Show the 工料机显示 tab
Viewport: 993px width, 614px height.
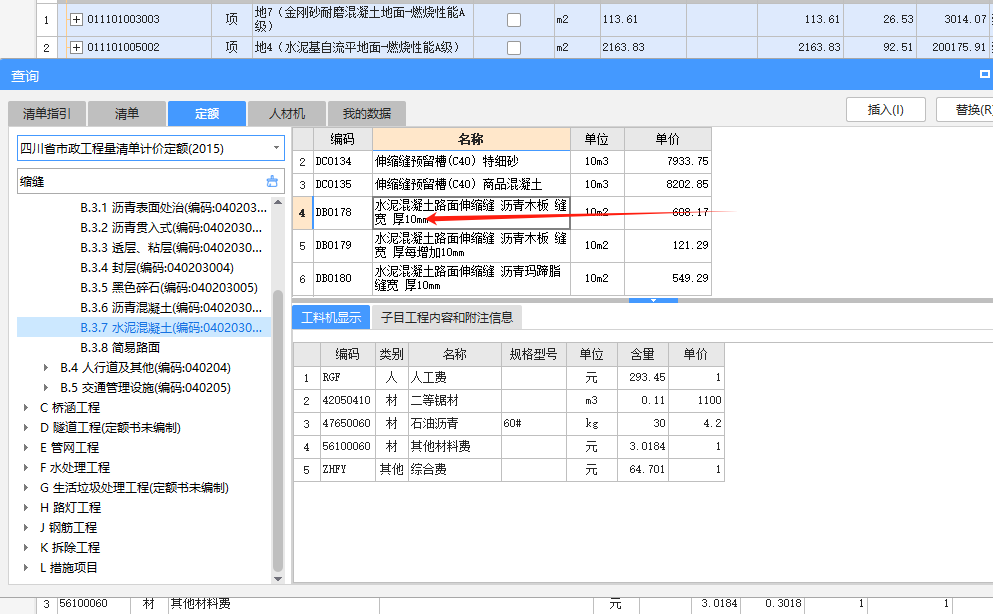tap(331, 317)
